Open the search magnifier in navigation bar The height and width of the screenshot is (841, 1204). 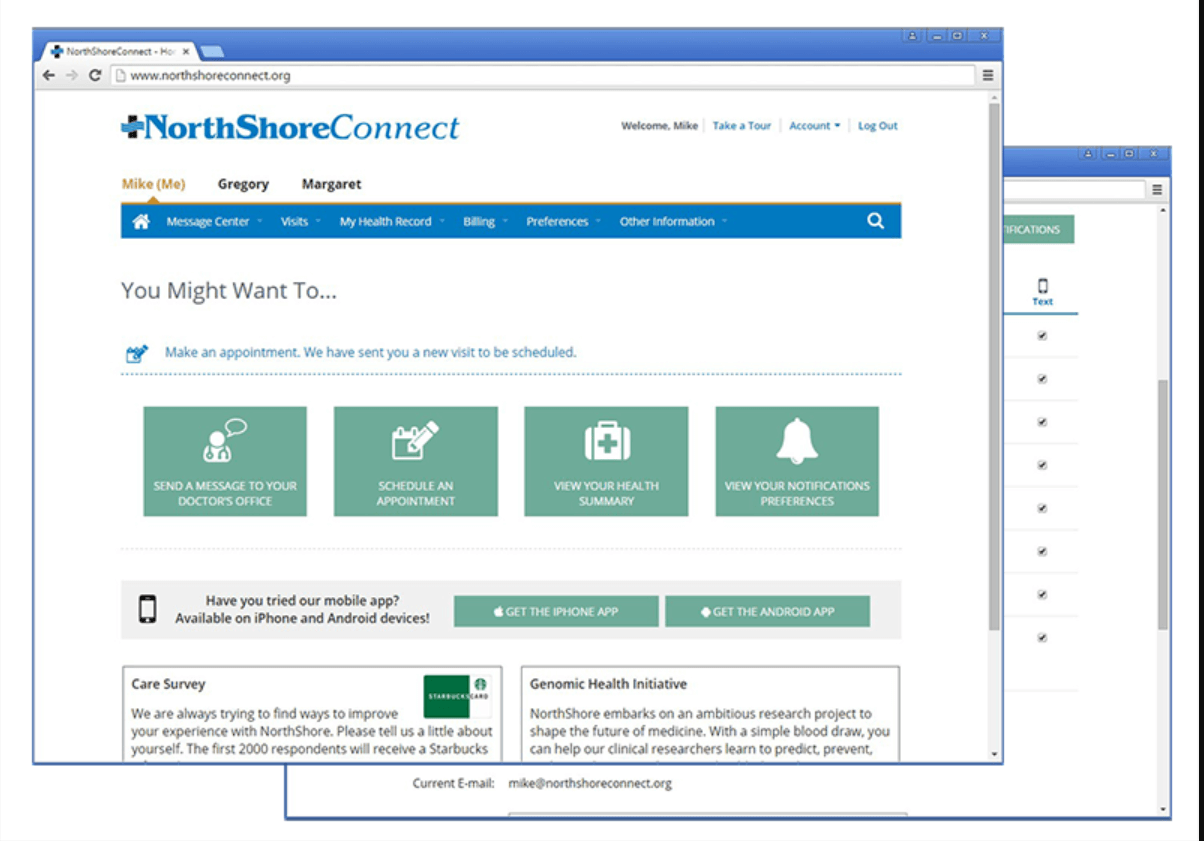point(875,222)
